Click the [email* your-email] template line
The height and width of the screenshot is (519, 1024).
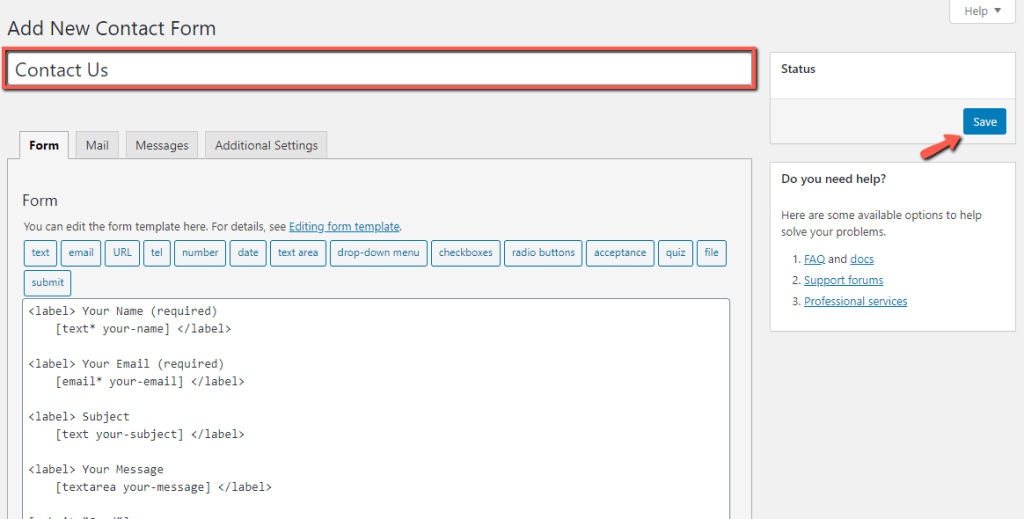click(x=150, y=381)
